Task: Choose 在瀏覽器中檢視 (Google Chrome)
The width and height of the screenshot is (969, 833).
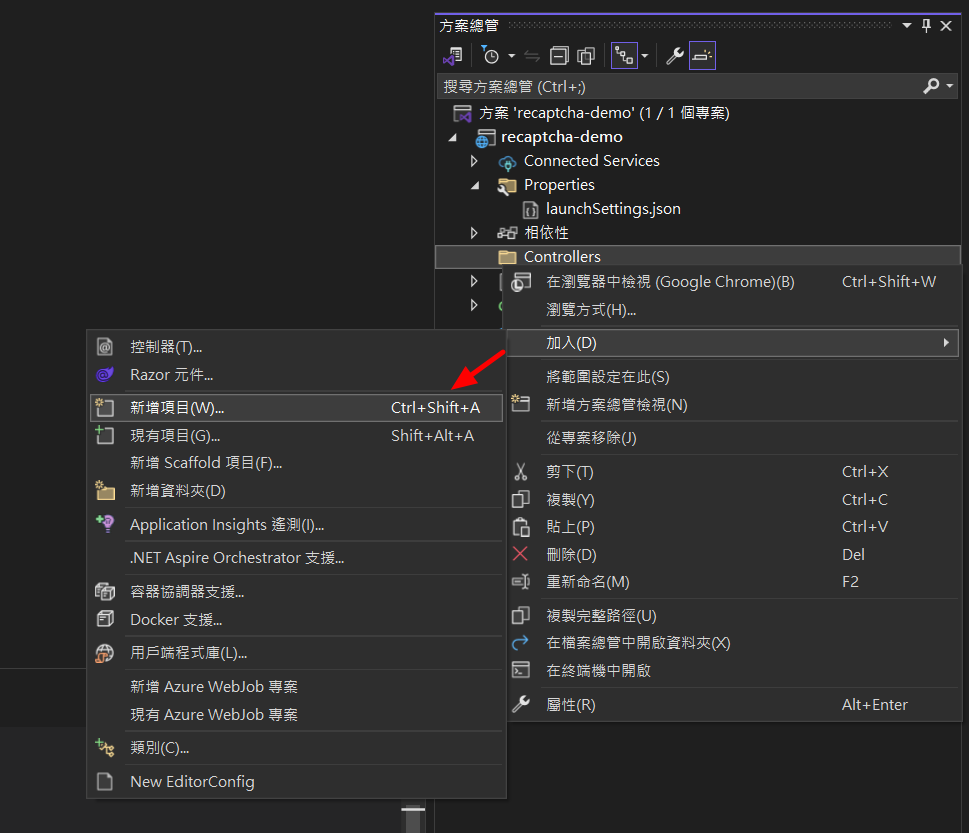Action: pyautogui.click(x=732, y=282)
